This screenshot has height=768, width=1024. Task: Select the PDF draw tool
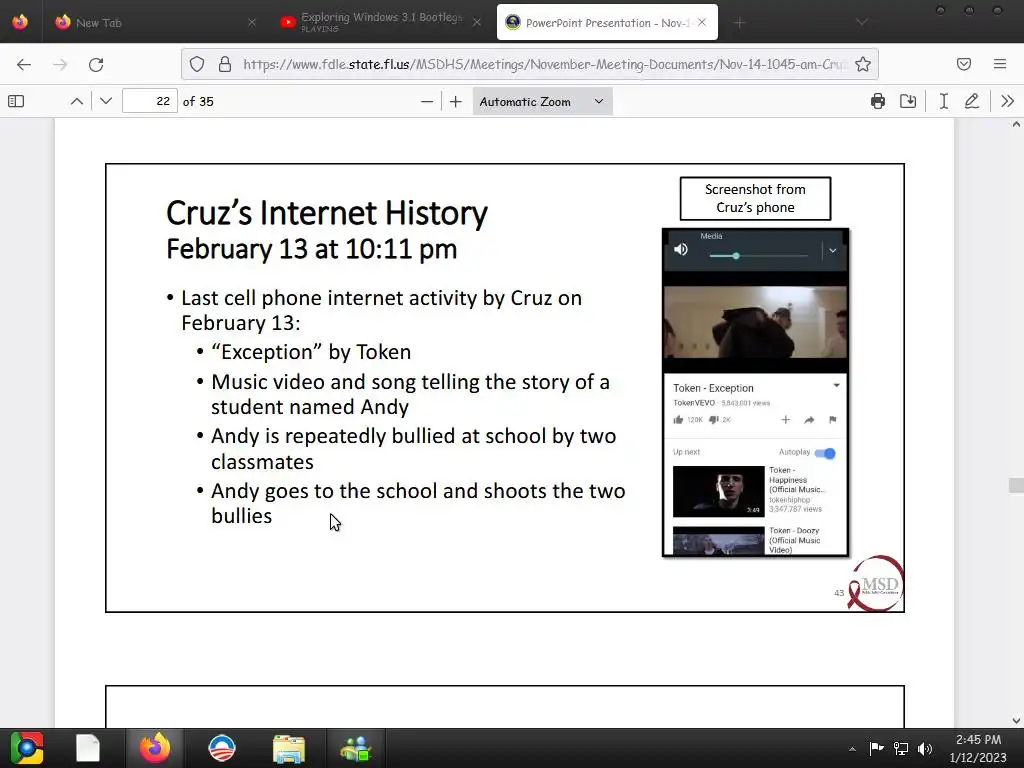tap(972, 101)
